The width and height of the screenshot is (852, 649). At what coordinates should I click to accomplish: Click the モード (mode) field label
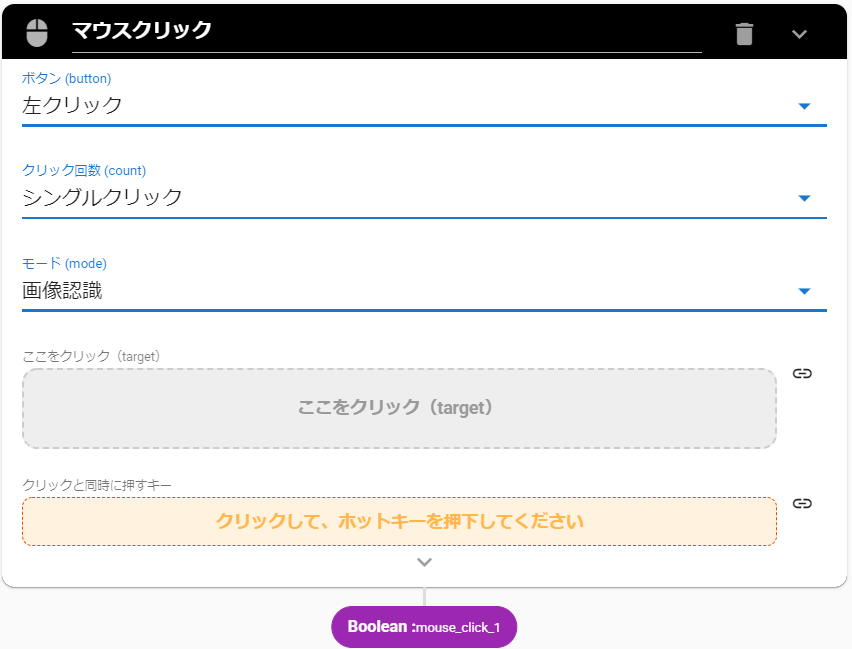[x=64, y=264]
